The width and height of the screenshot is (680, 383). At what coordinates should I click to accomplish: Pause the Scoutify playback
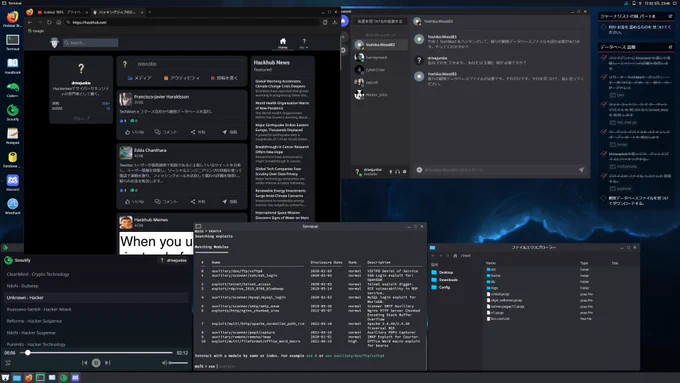[96, 363]
